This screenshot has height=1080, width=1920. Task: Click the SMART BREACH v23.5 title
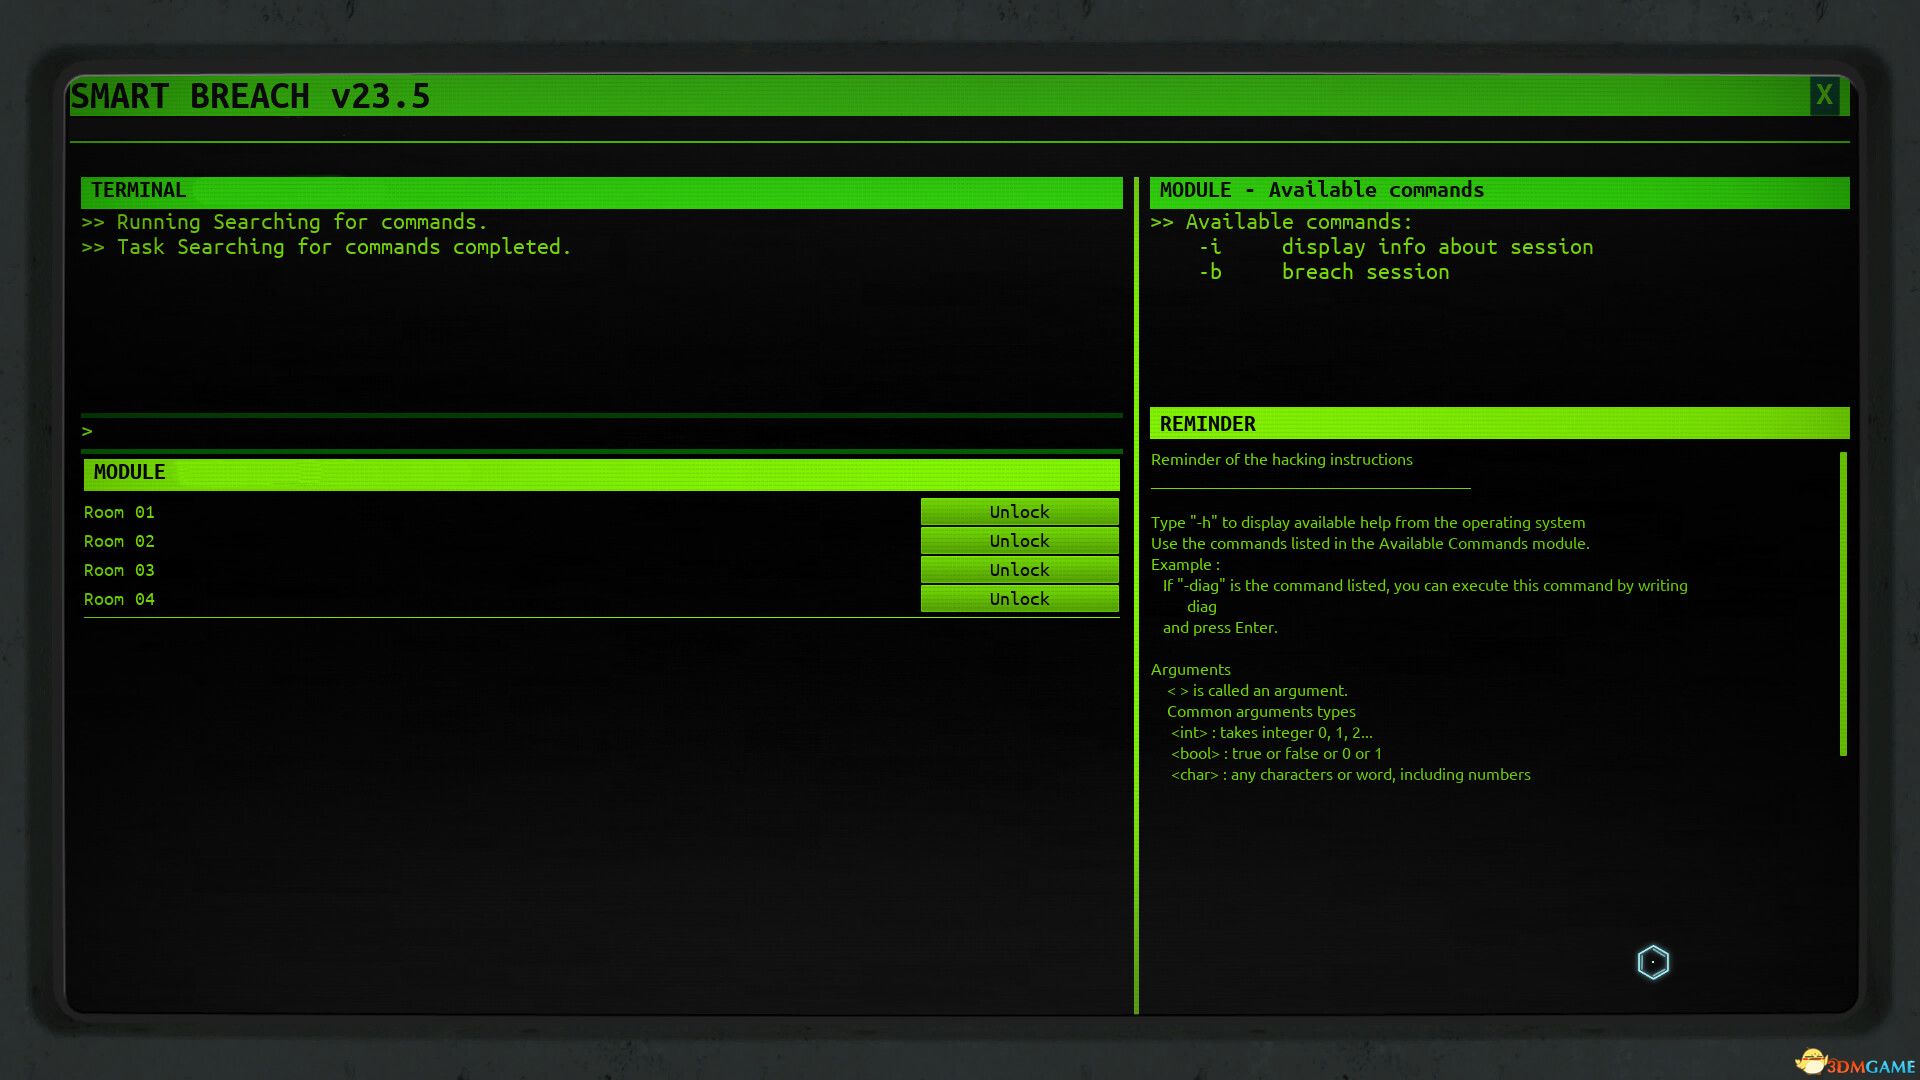click(250, 97)
